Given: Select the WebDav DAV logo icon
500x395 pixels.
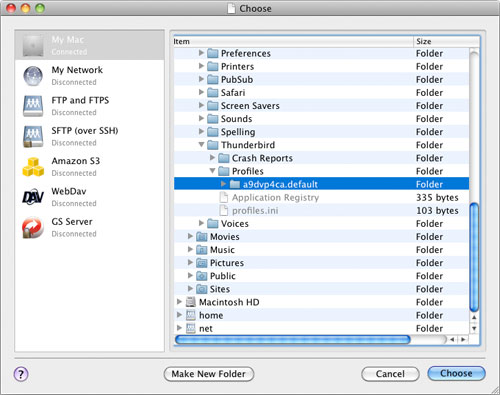Looking at the screenshot, I should pyautogui.click(x=33, y=197).
